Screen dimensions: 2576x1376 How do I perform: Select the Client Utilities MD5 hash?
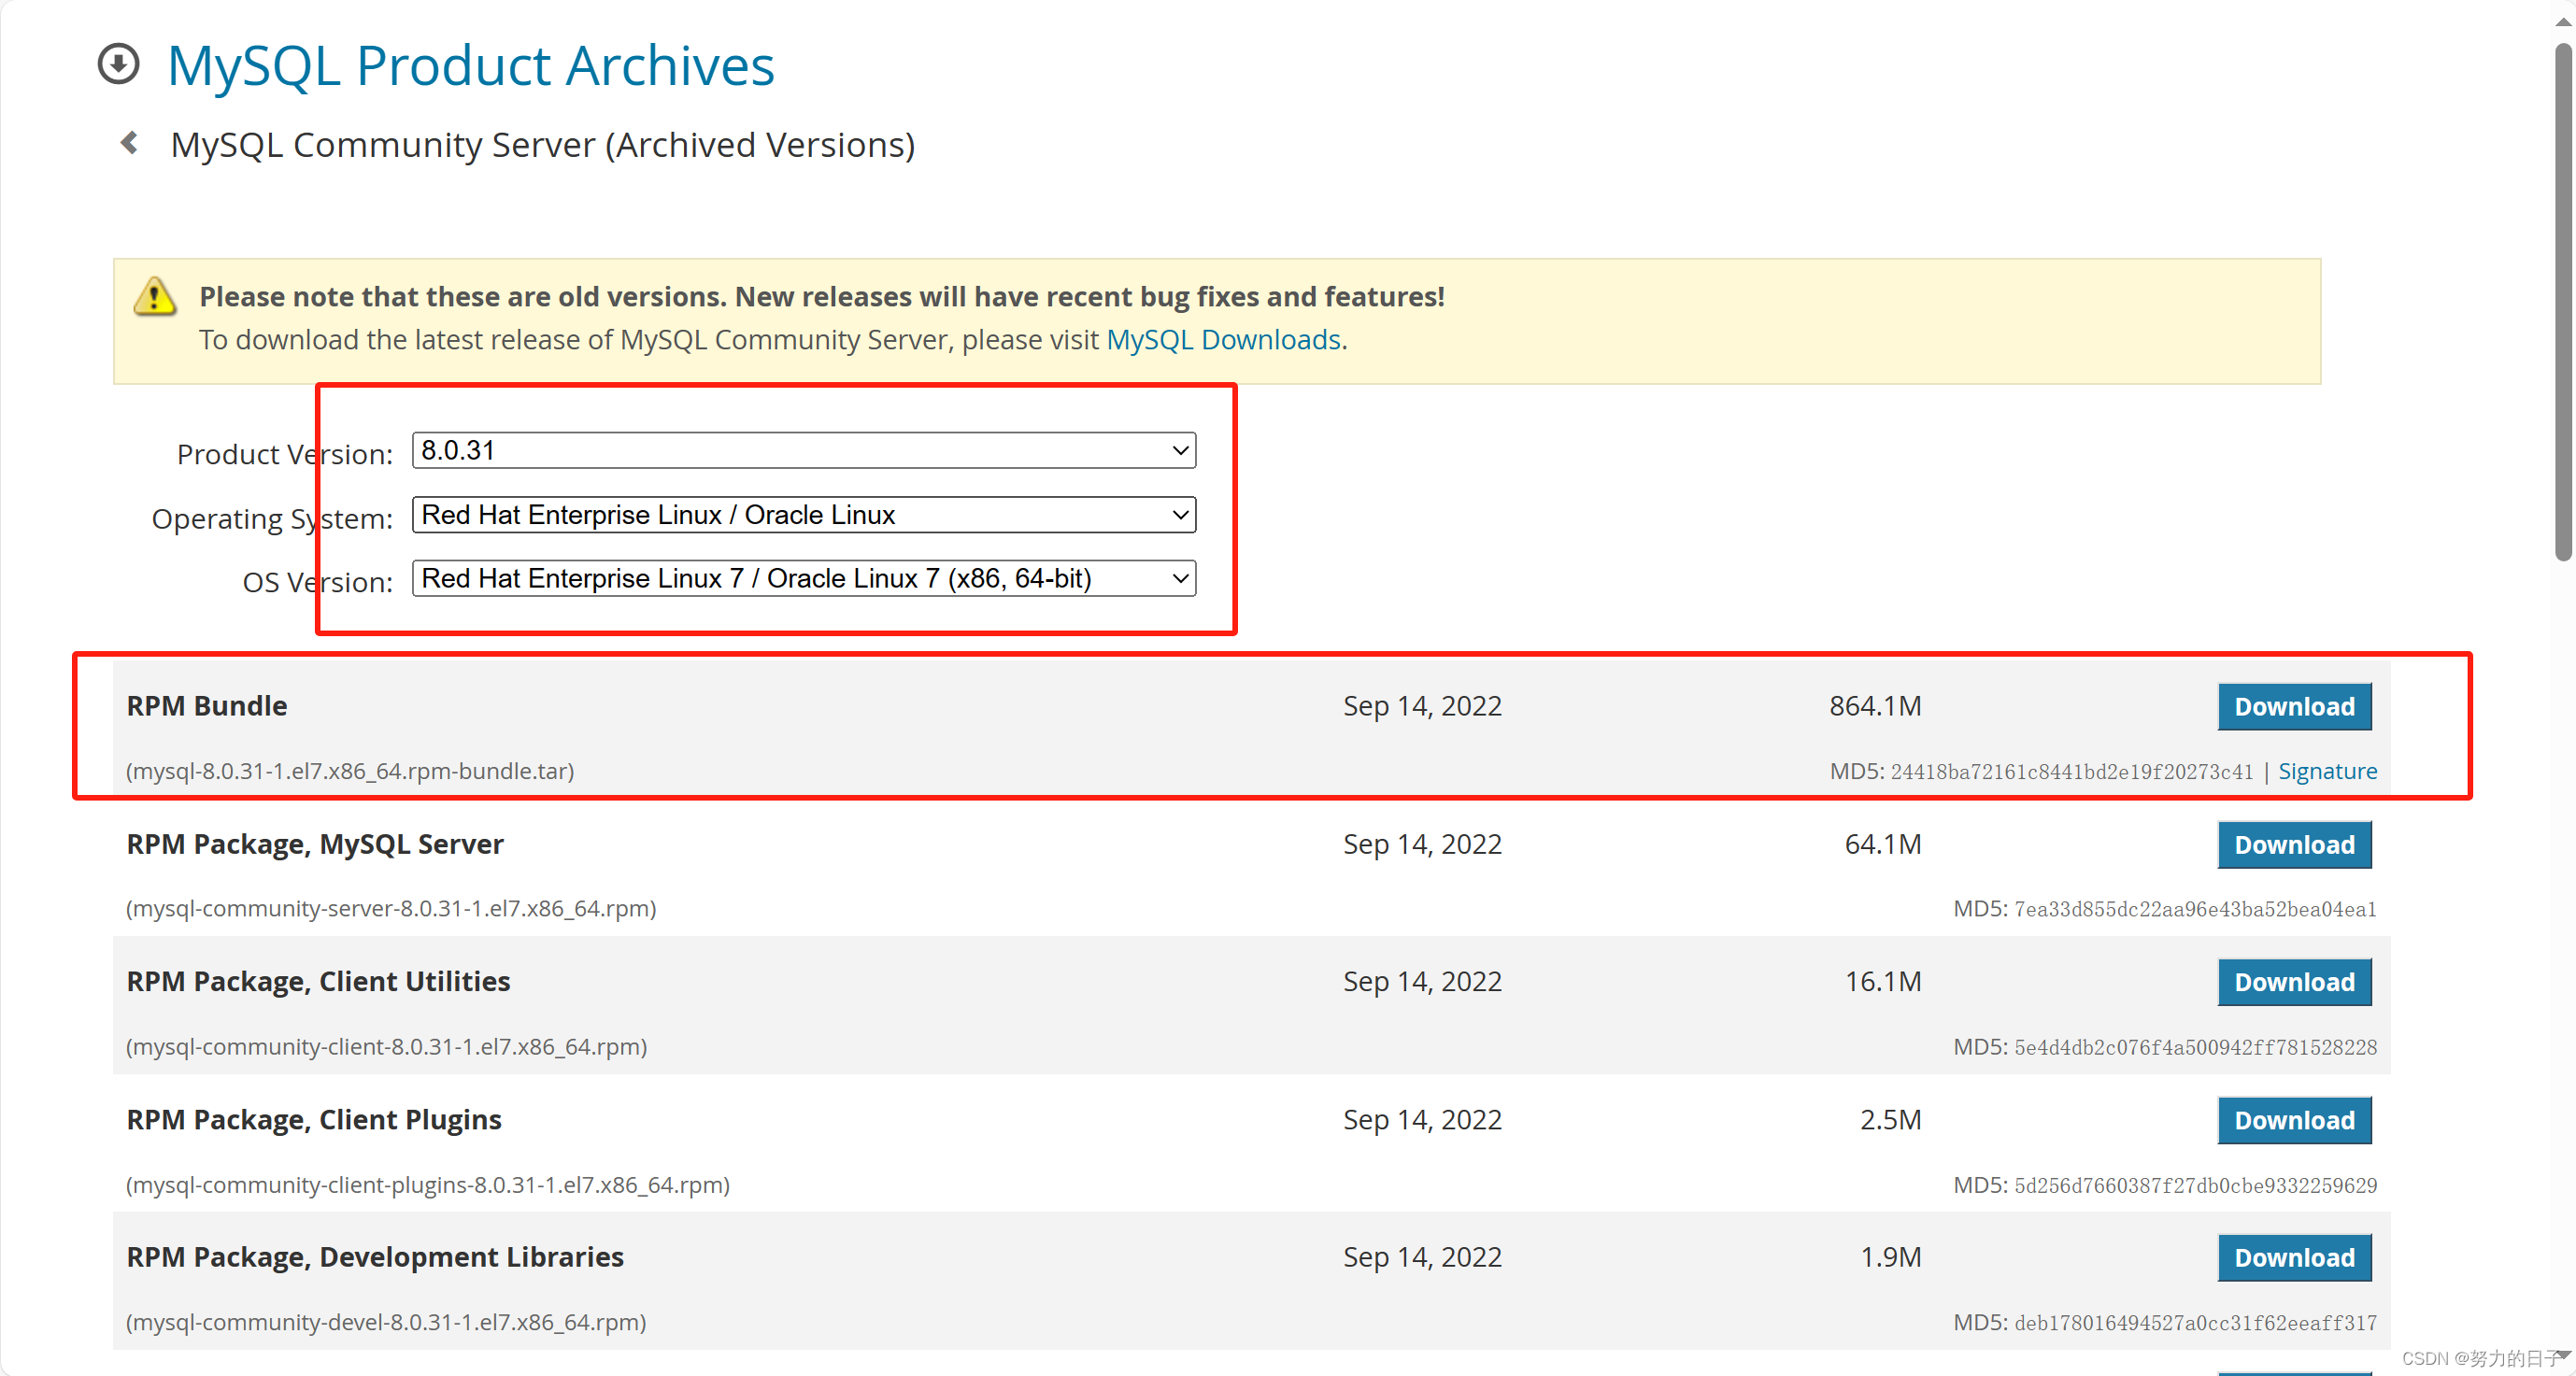click(2195, 1047)
